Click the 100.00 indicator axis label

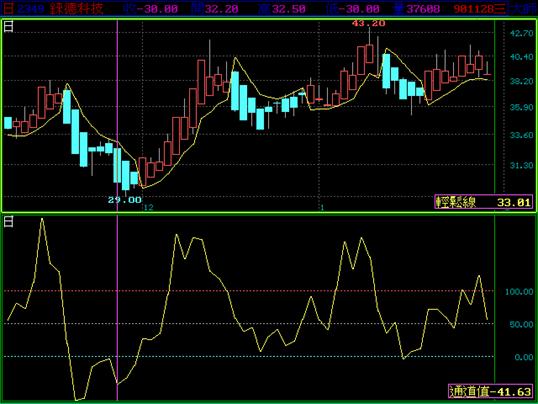pos(519,292)
